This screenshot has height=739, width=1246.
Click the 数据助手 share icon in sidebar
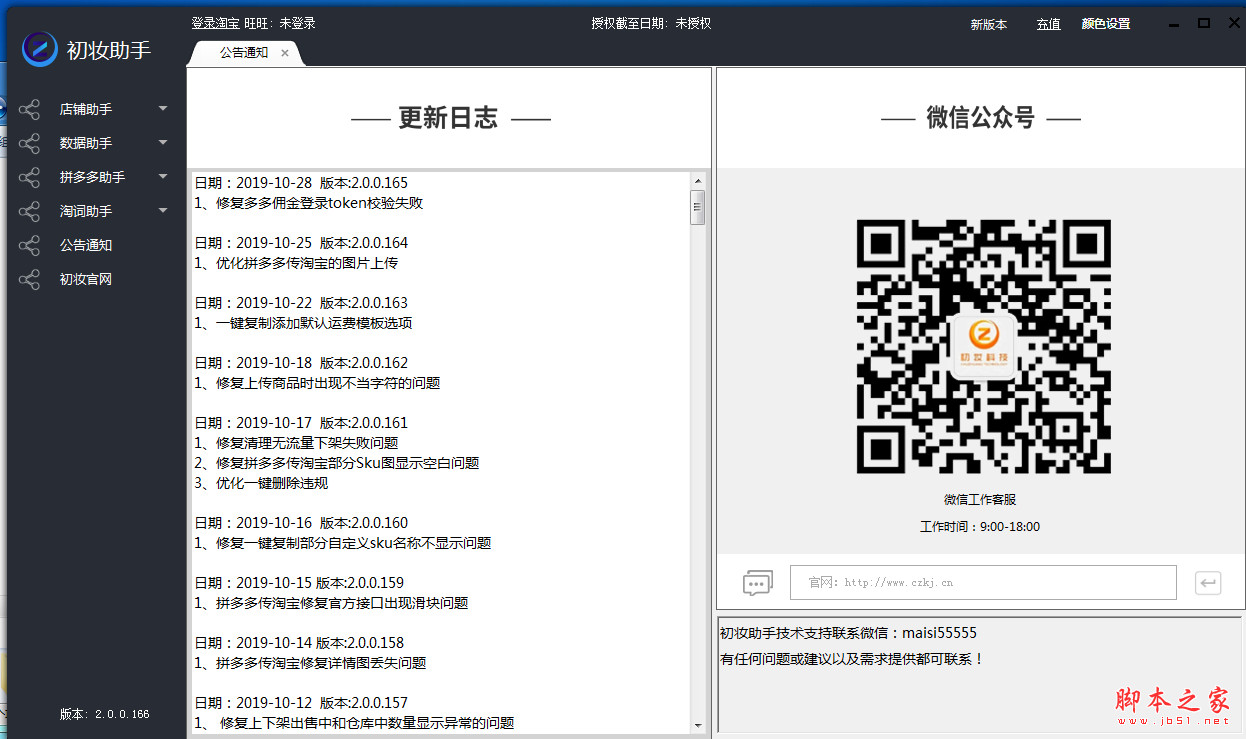coord(30,143)
